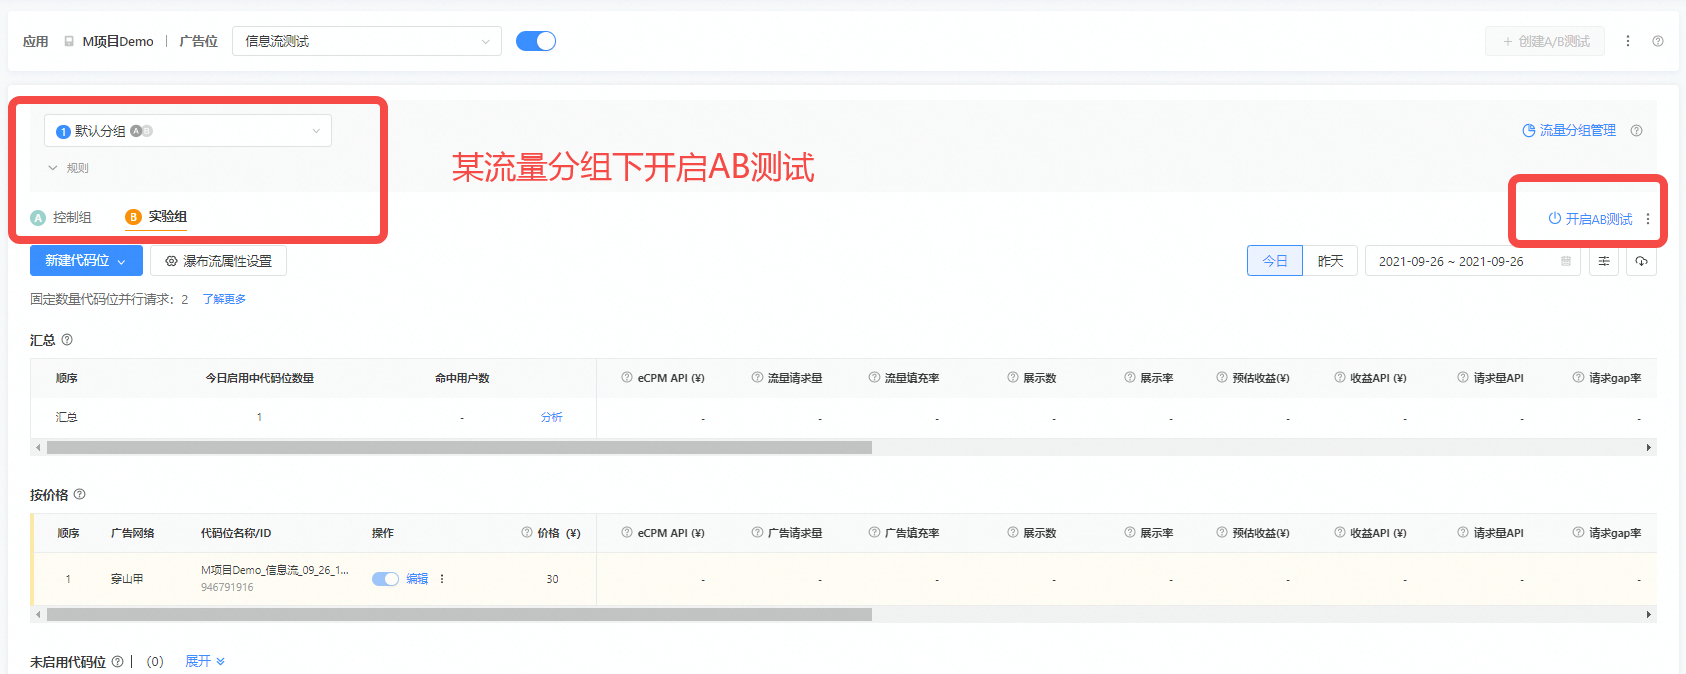Click eCPM API help icon in 按价格 table

(x=627, y=532)
